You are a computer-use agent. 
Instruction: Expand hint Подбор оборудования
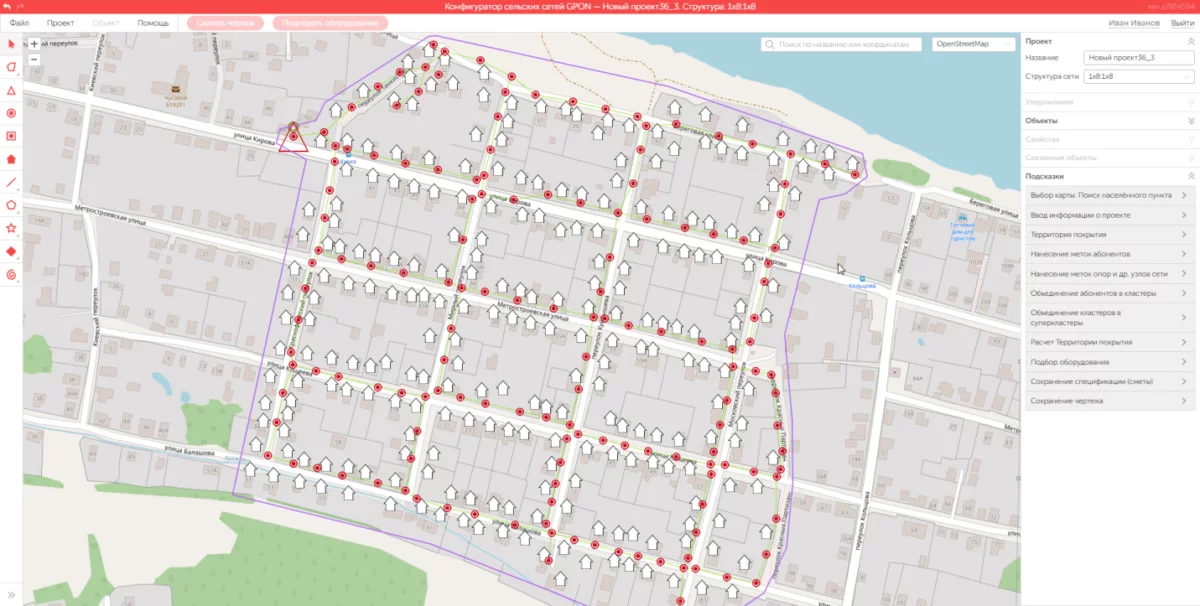pyautogui.click(x=1110, y=362)
